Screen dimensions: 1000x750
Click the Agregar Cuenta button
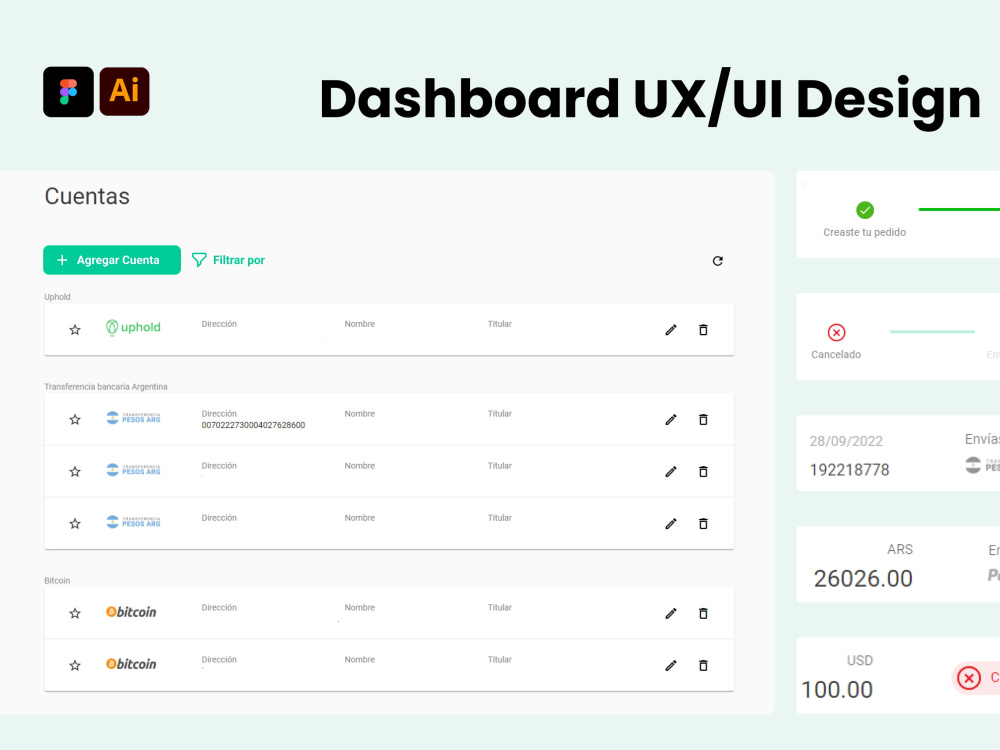[x=112, y=260]
